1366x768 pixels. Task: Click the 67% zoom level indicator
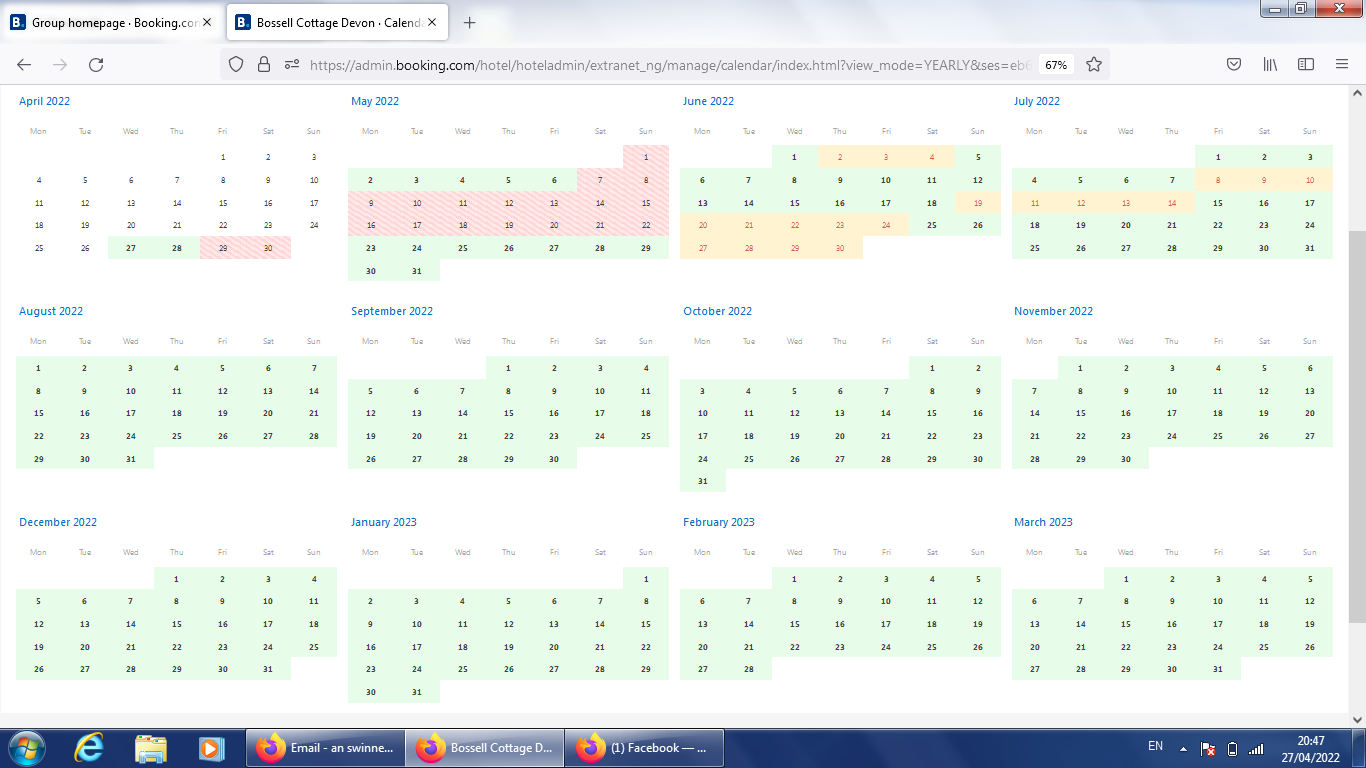[1056, 65]
